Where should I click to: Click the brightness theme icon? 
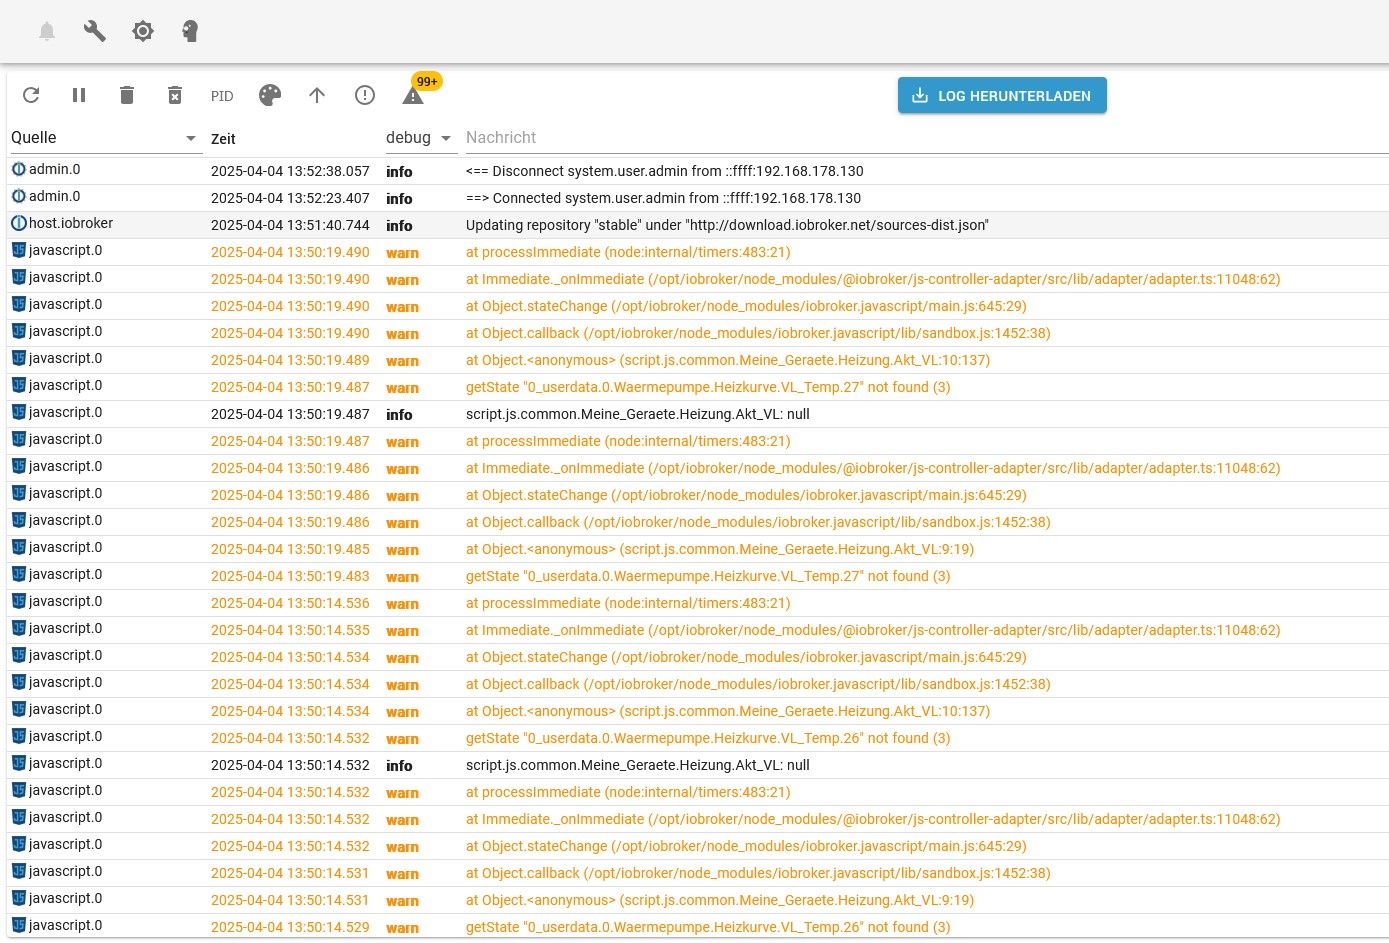tap(143, 31)
